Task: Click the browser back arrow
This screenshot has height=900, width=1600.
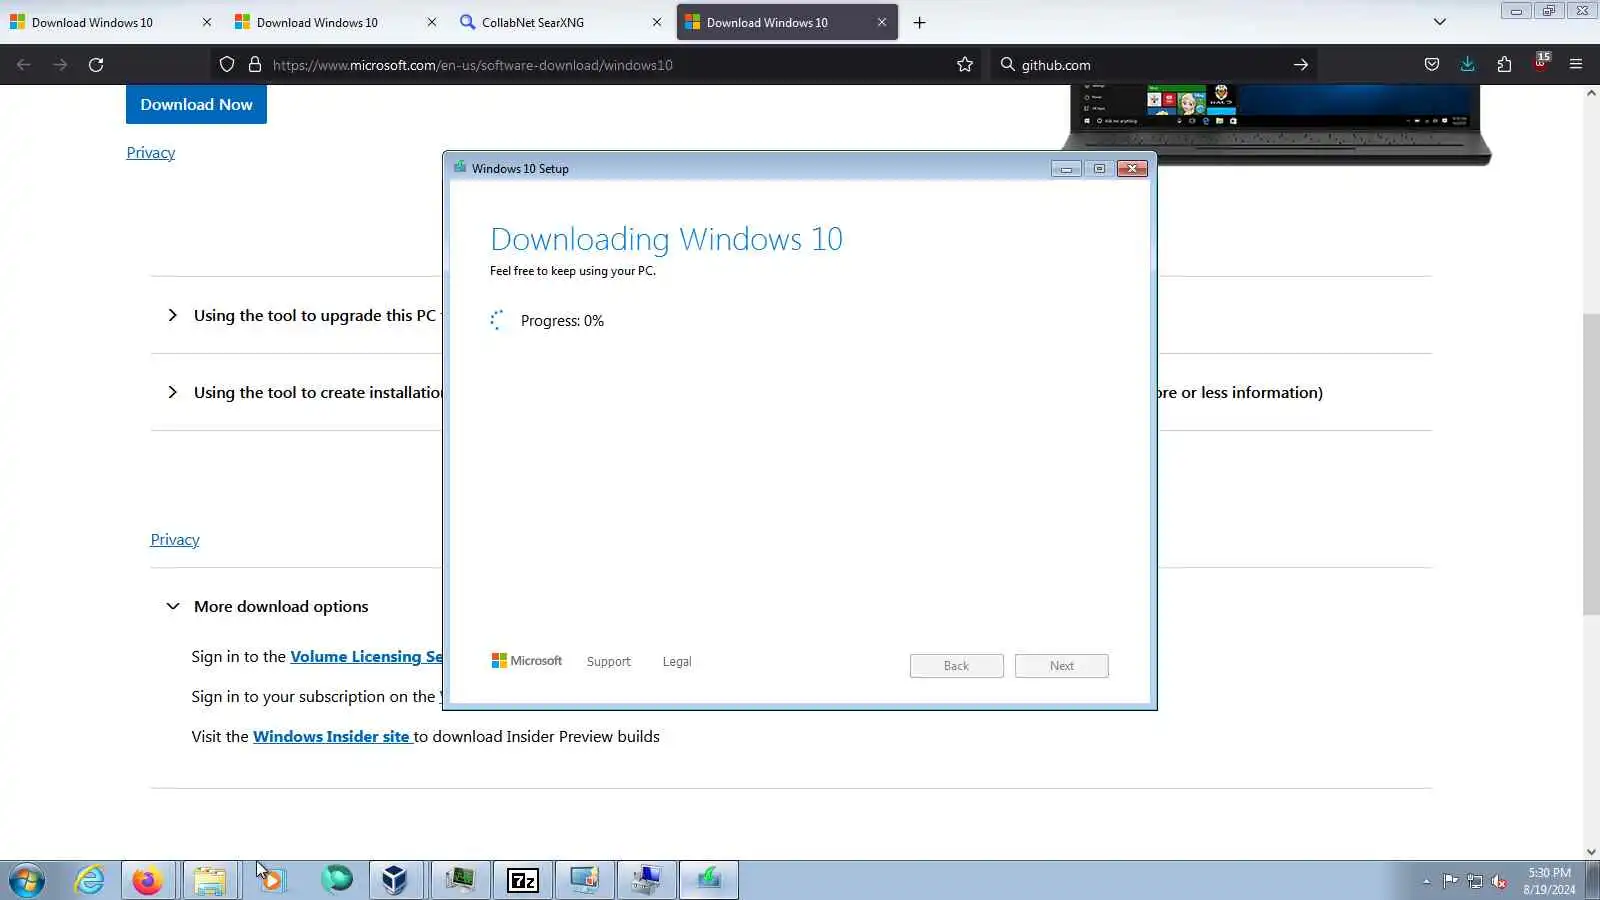Action: 24,65
